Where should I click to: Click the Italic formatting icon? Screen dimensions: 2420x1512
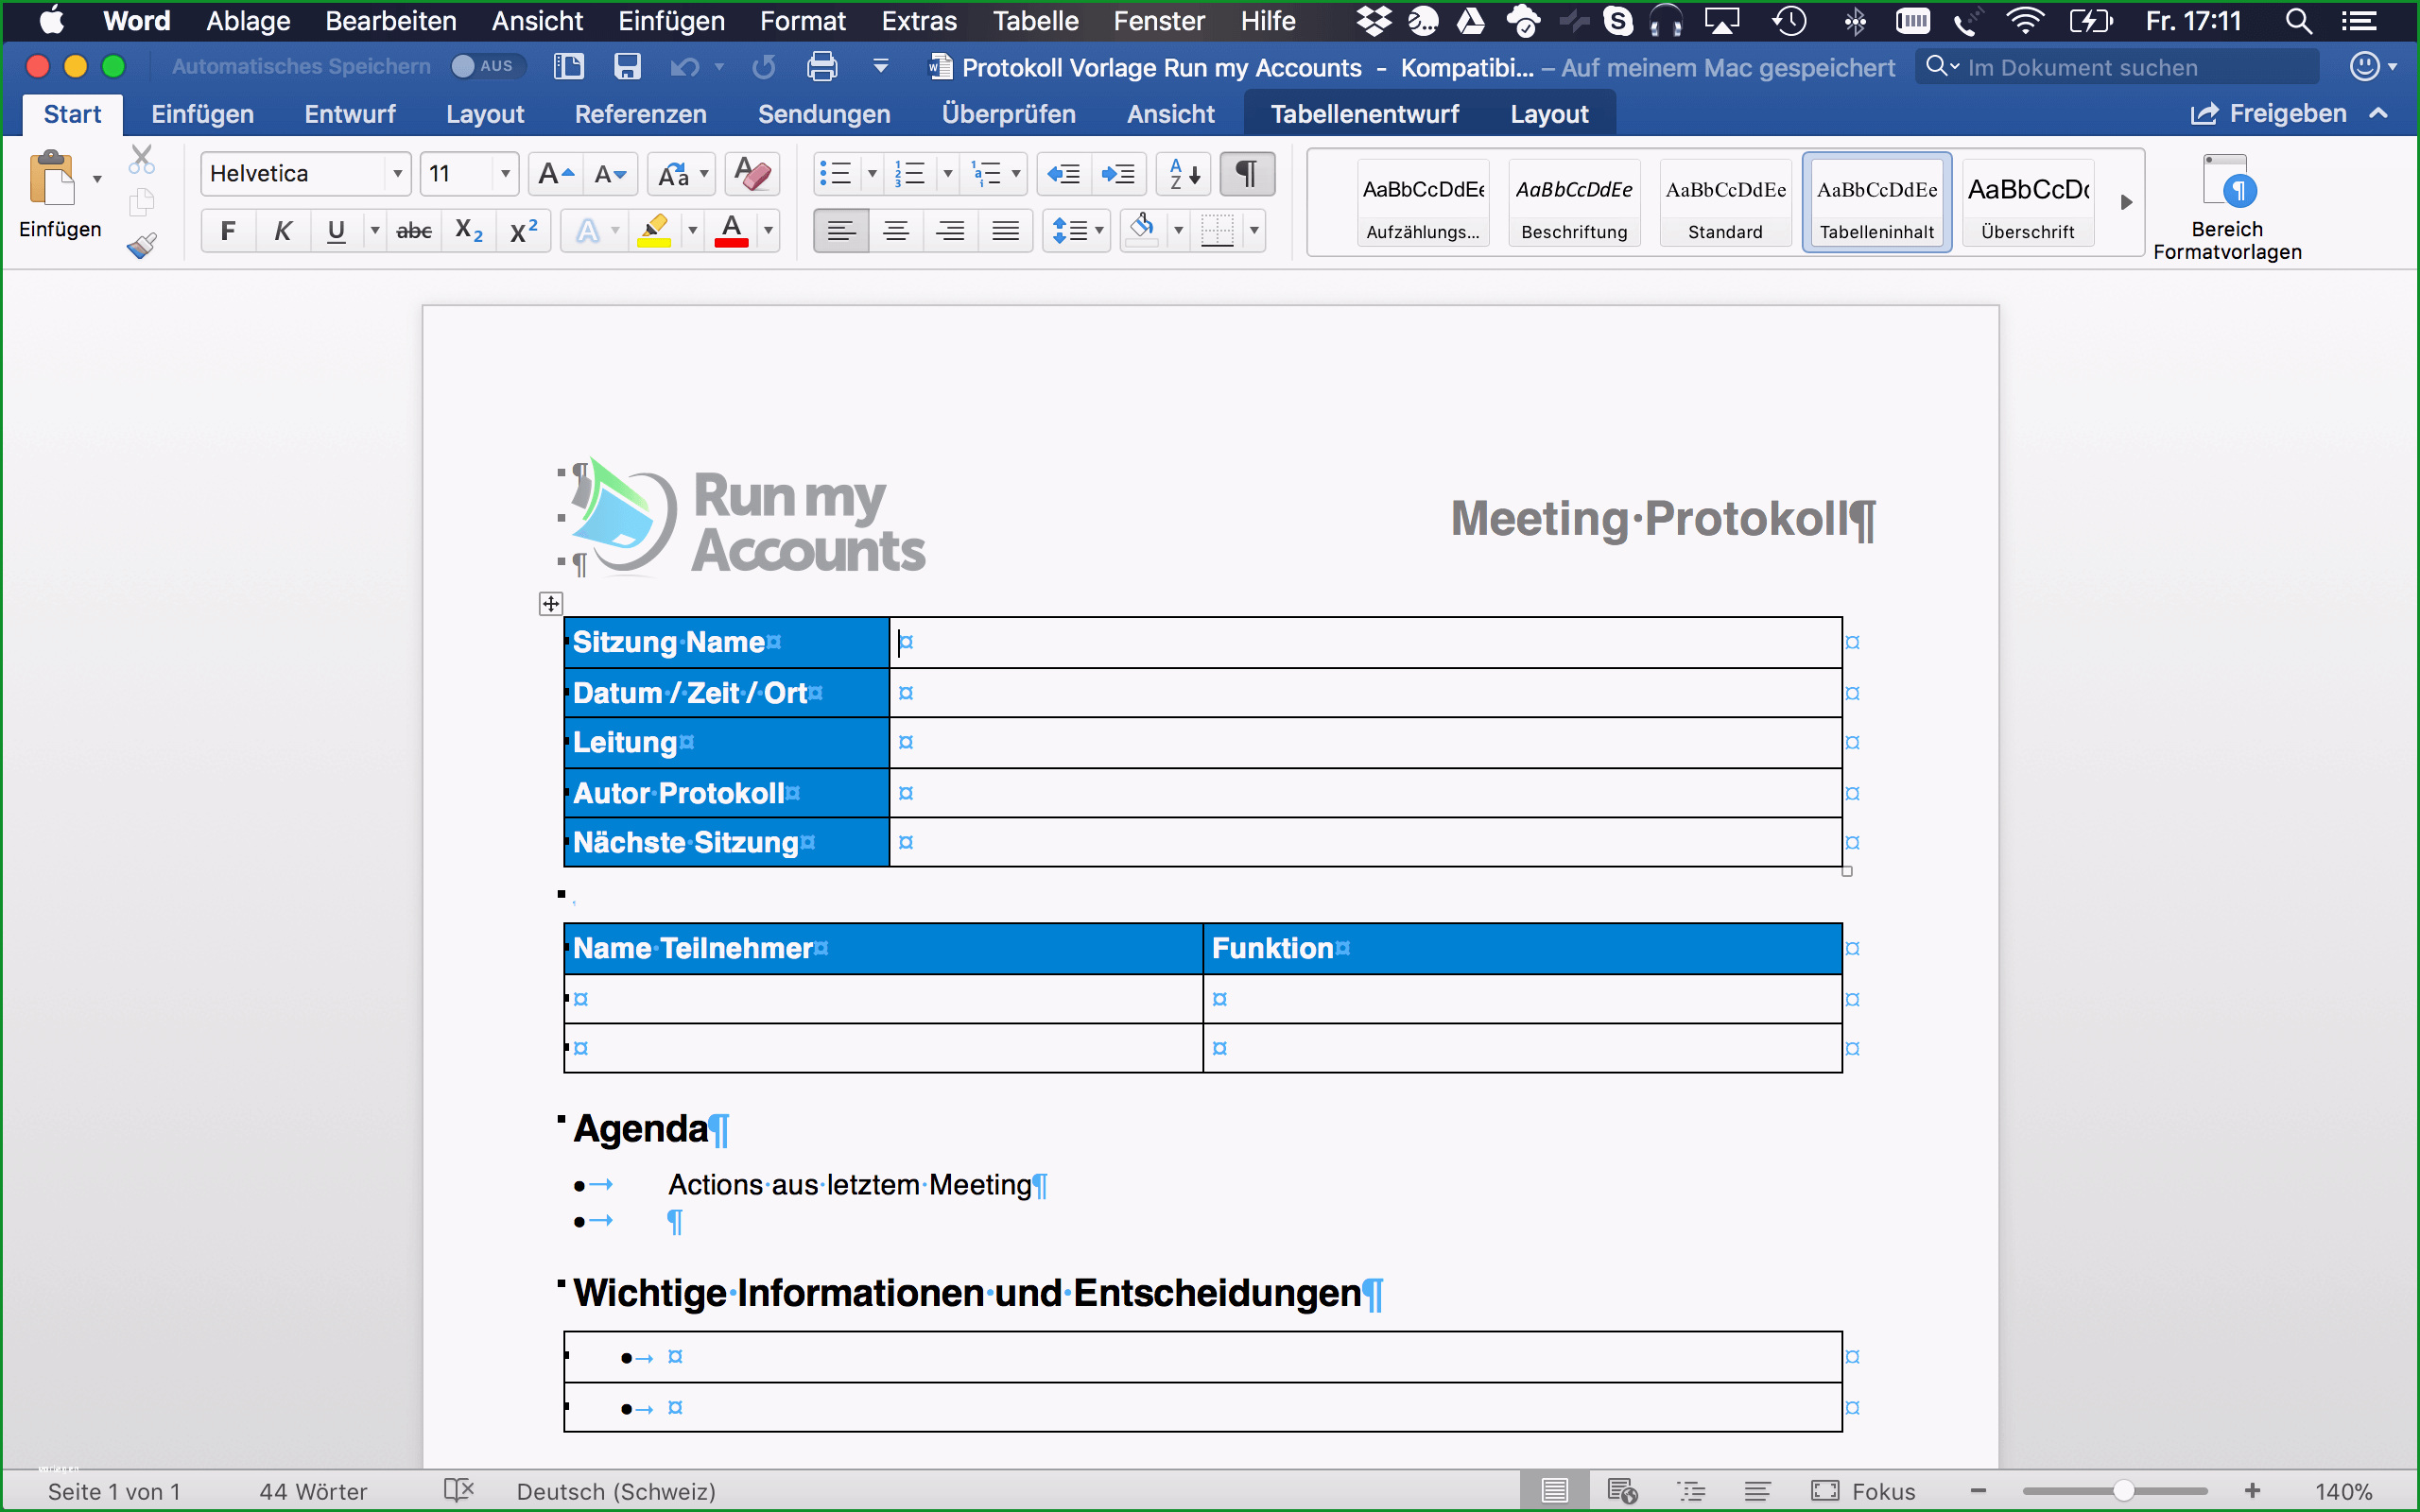[x=284, y=230]
